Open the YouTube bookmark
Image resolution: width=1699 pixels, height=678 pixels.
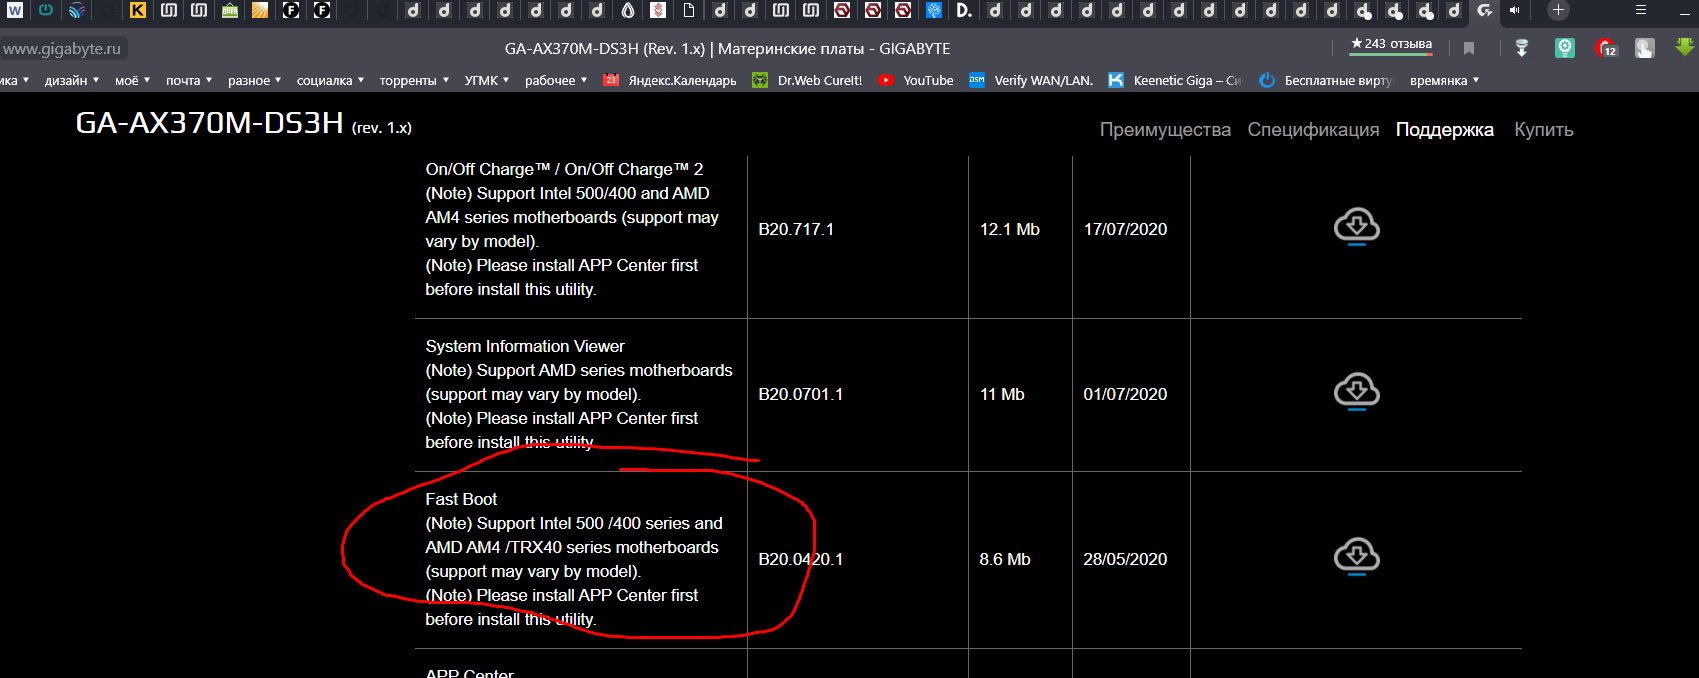[x=916, y=80]
